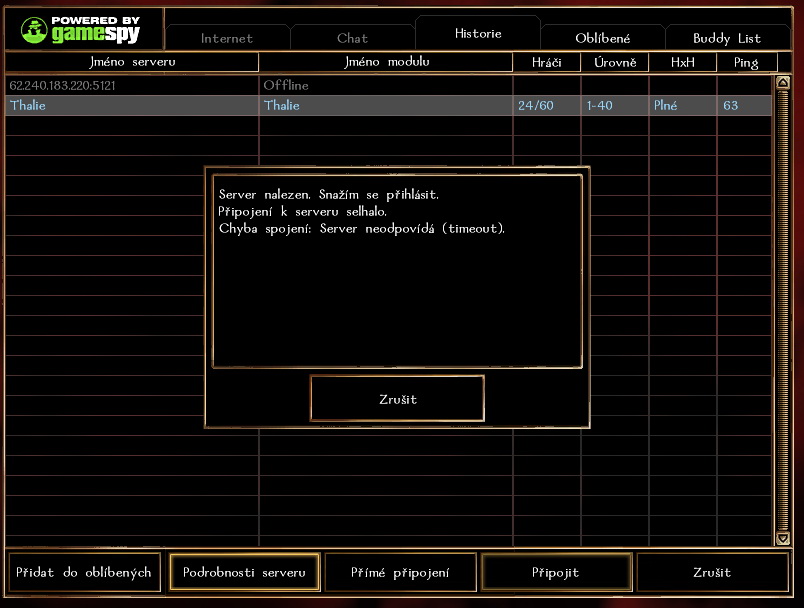Select the Historie tab
Image resolution: width=804 pixels, height=608 pixels.
pyautogui.click(x=478, y=33)
